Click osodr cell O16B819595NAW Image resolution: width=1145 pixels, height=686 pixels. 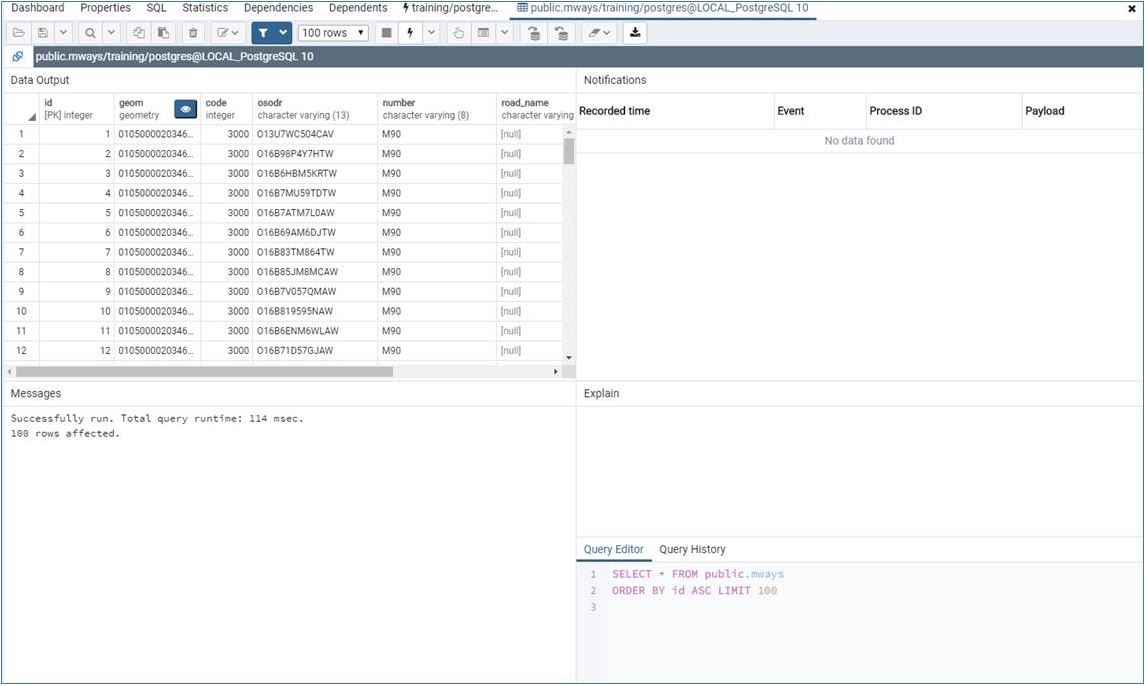(315, 311)
